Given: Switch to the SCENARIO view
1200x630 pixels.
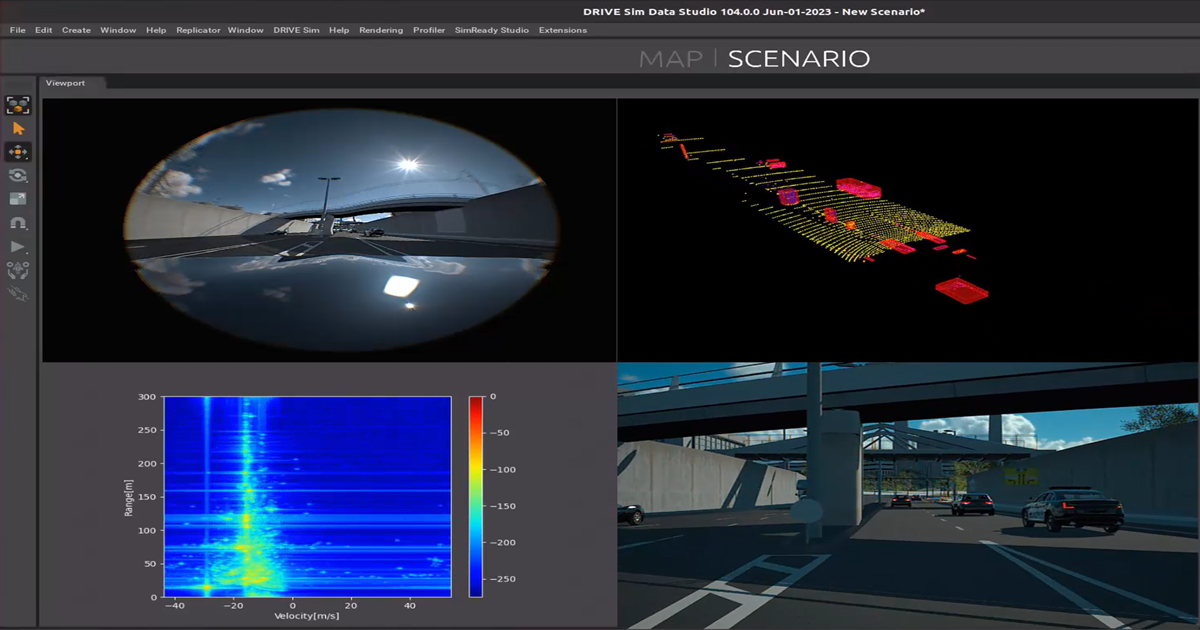Looking at the screenshot, I should (800, 58).
